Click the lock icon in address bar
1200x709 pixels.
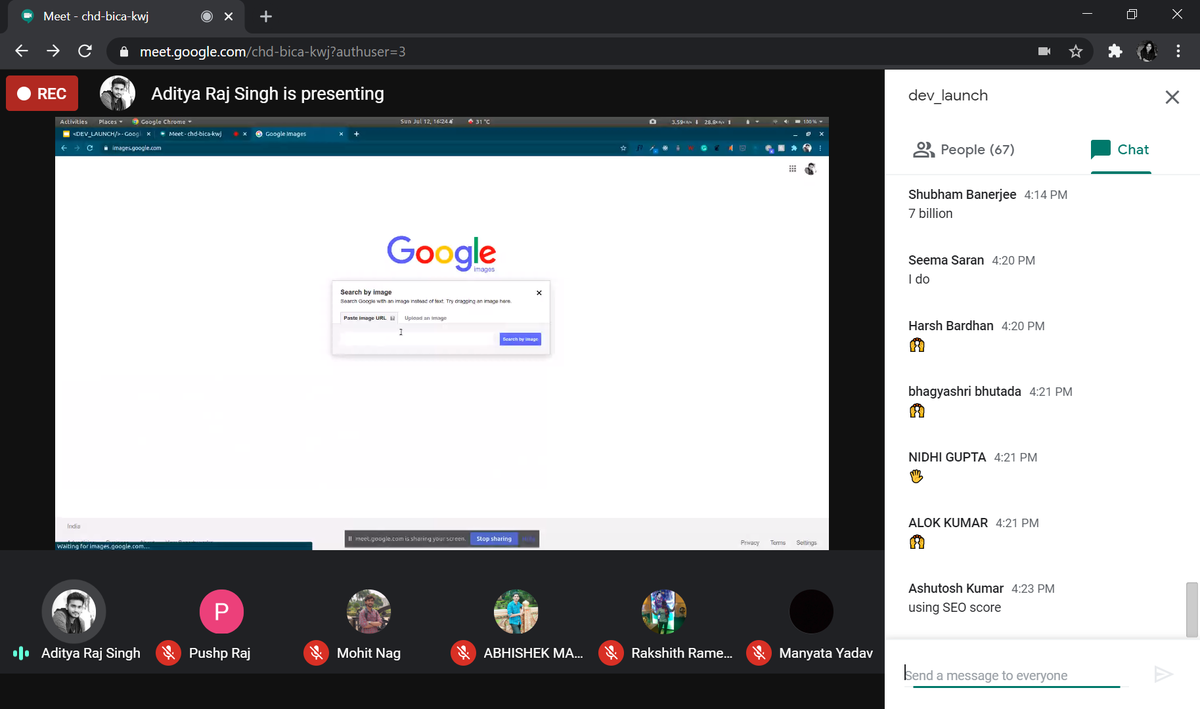(x=124, y=51)
